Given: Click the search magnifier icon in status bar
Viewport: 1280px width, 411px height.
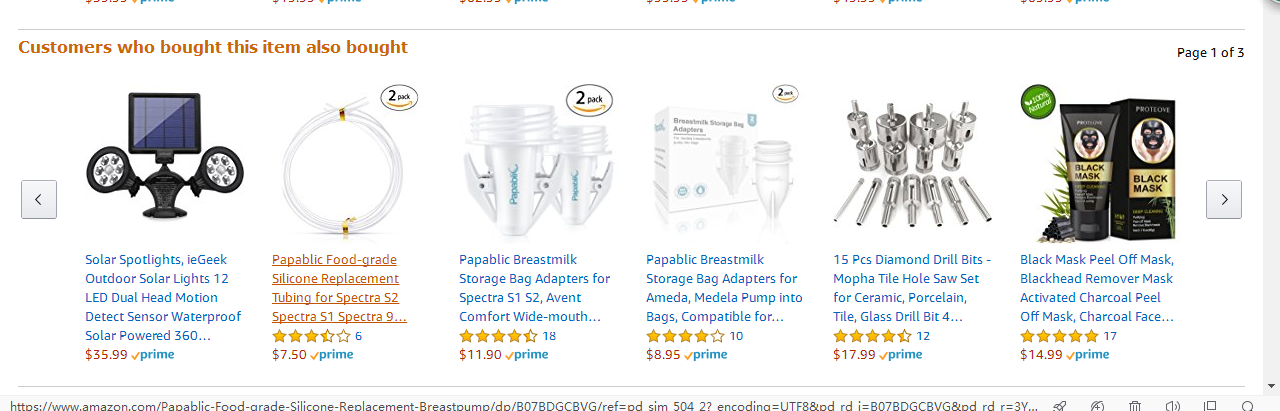Looking at the screenshot, I should click(x=1247, y=405).
